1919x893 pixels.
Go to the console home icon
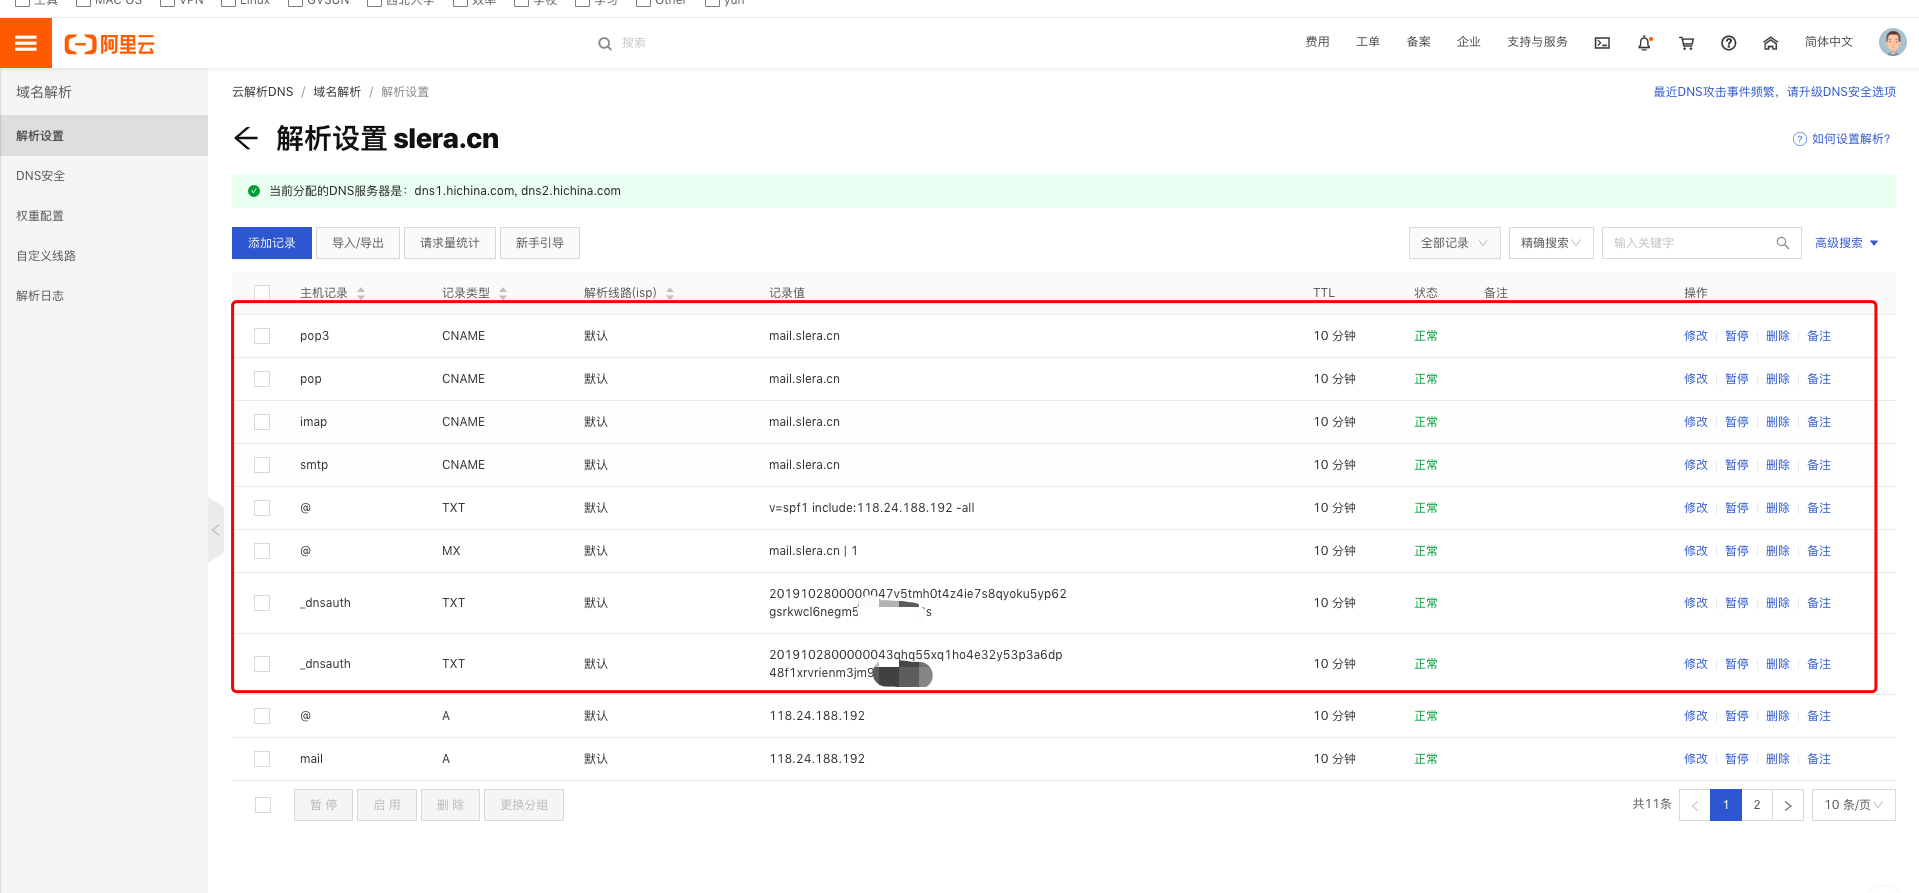click(x=1770, y=43)
